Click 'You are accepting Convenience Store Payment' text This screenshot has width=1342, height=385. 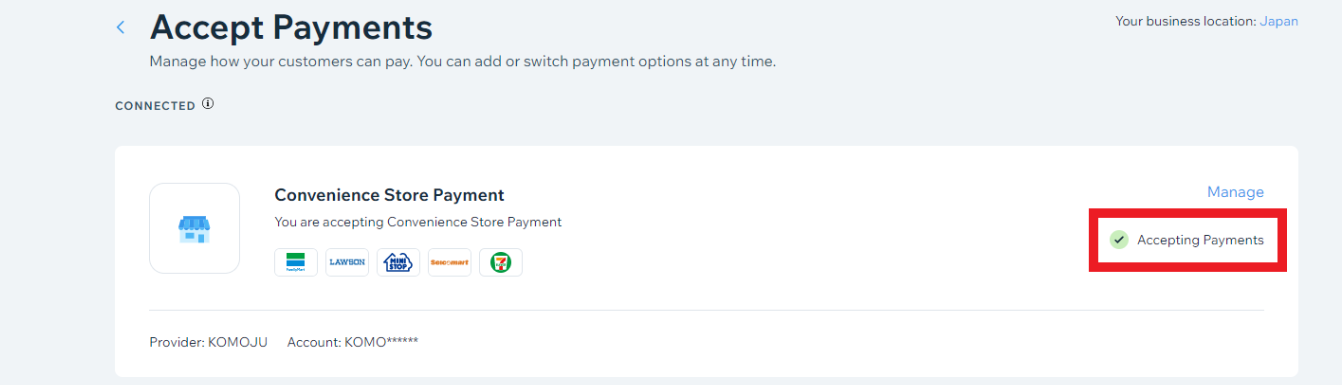pyautogui.click(x=418, y=222)
